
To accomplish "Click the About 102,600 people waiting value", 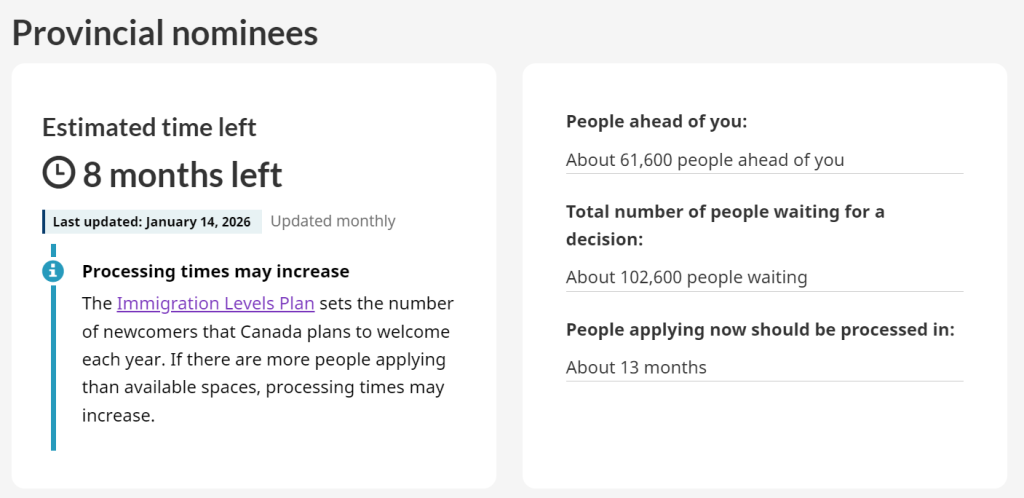I will coord(686,277).
